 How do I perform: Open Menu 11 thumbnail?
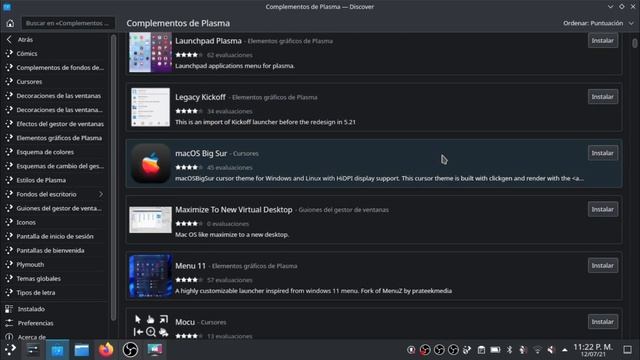tap(150, 276)
